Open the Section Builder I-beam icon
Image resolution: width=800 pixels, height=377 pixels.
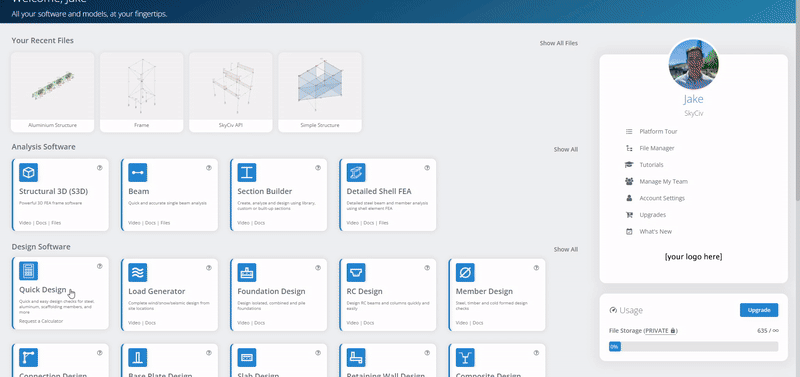[247, 172]
